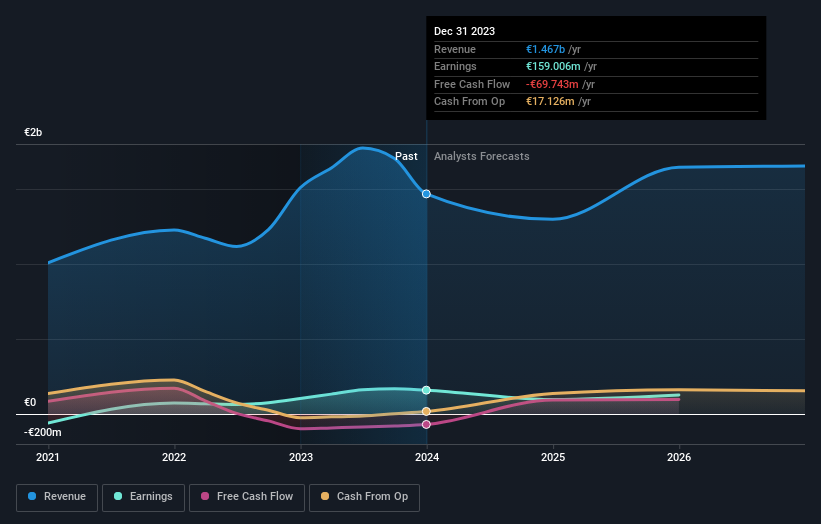Click the 2022 x-axis label
This screenshot has height=524, width=821.
(x=174, y=458)
